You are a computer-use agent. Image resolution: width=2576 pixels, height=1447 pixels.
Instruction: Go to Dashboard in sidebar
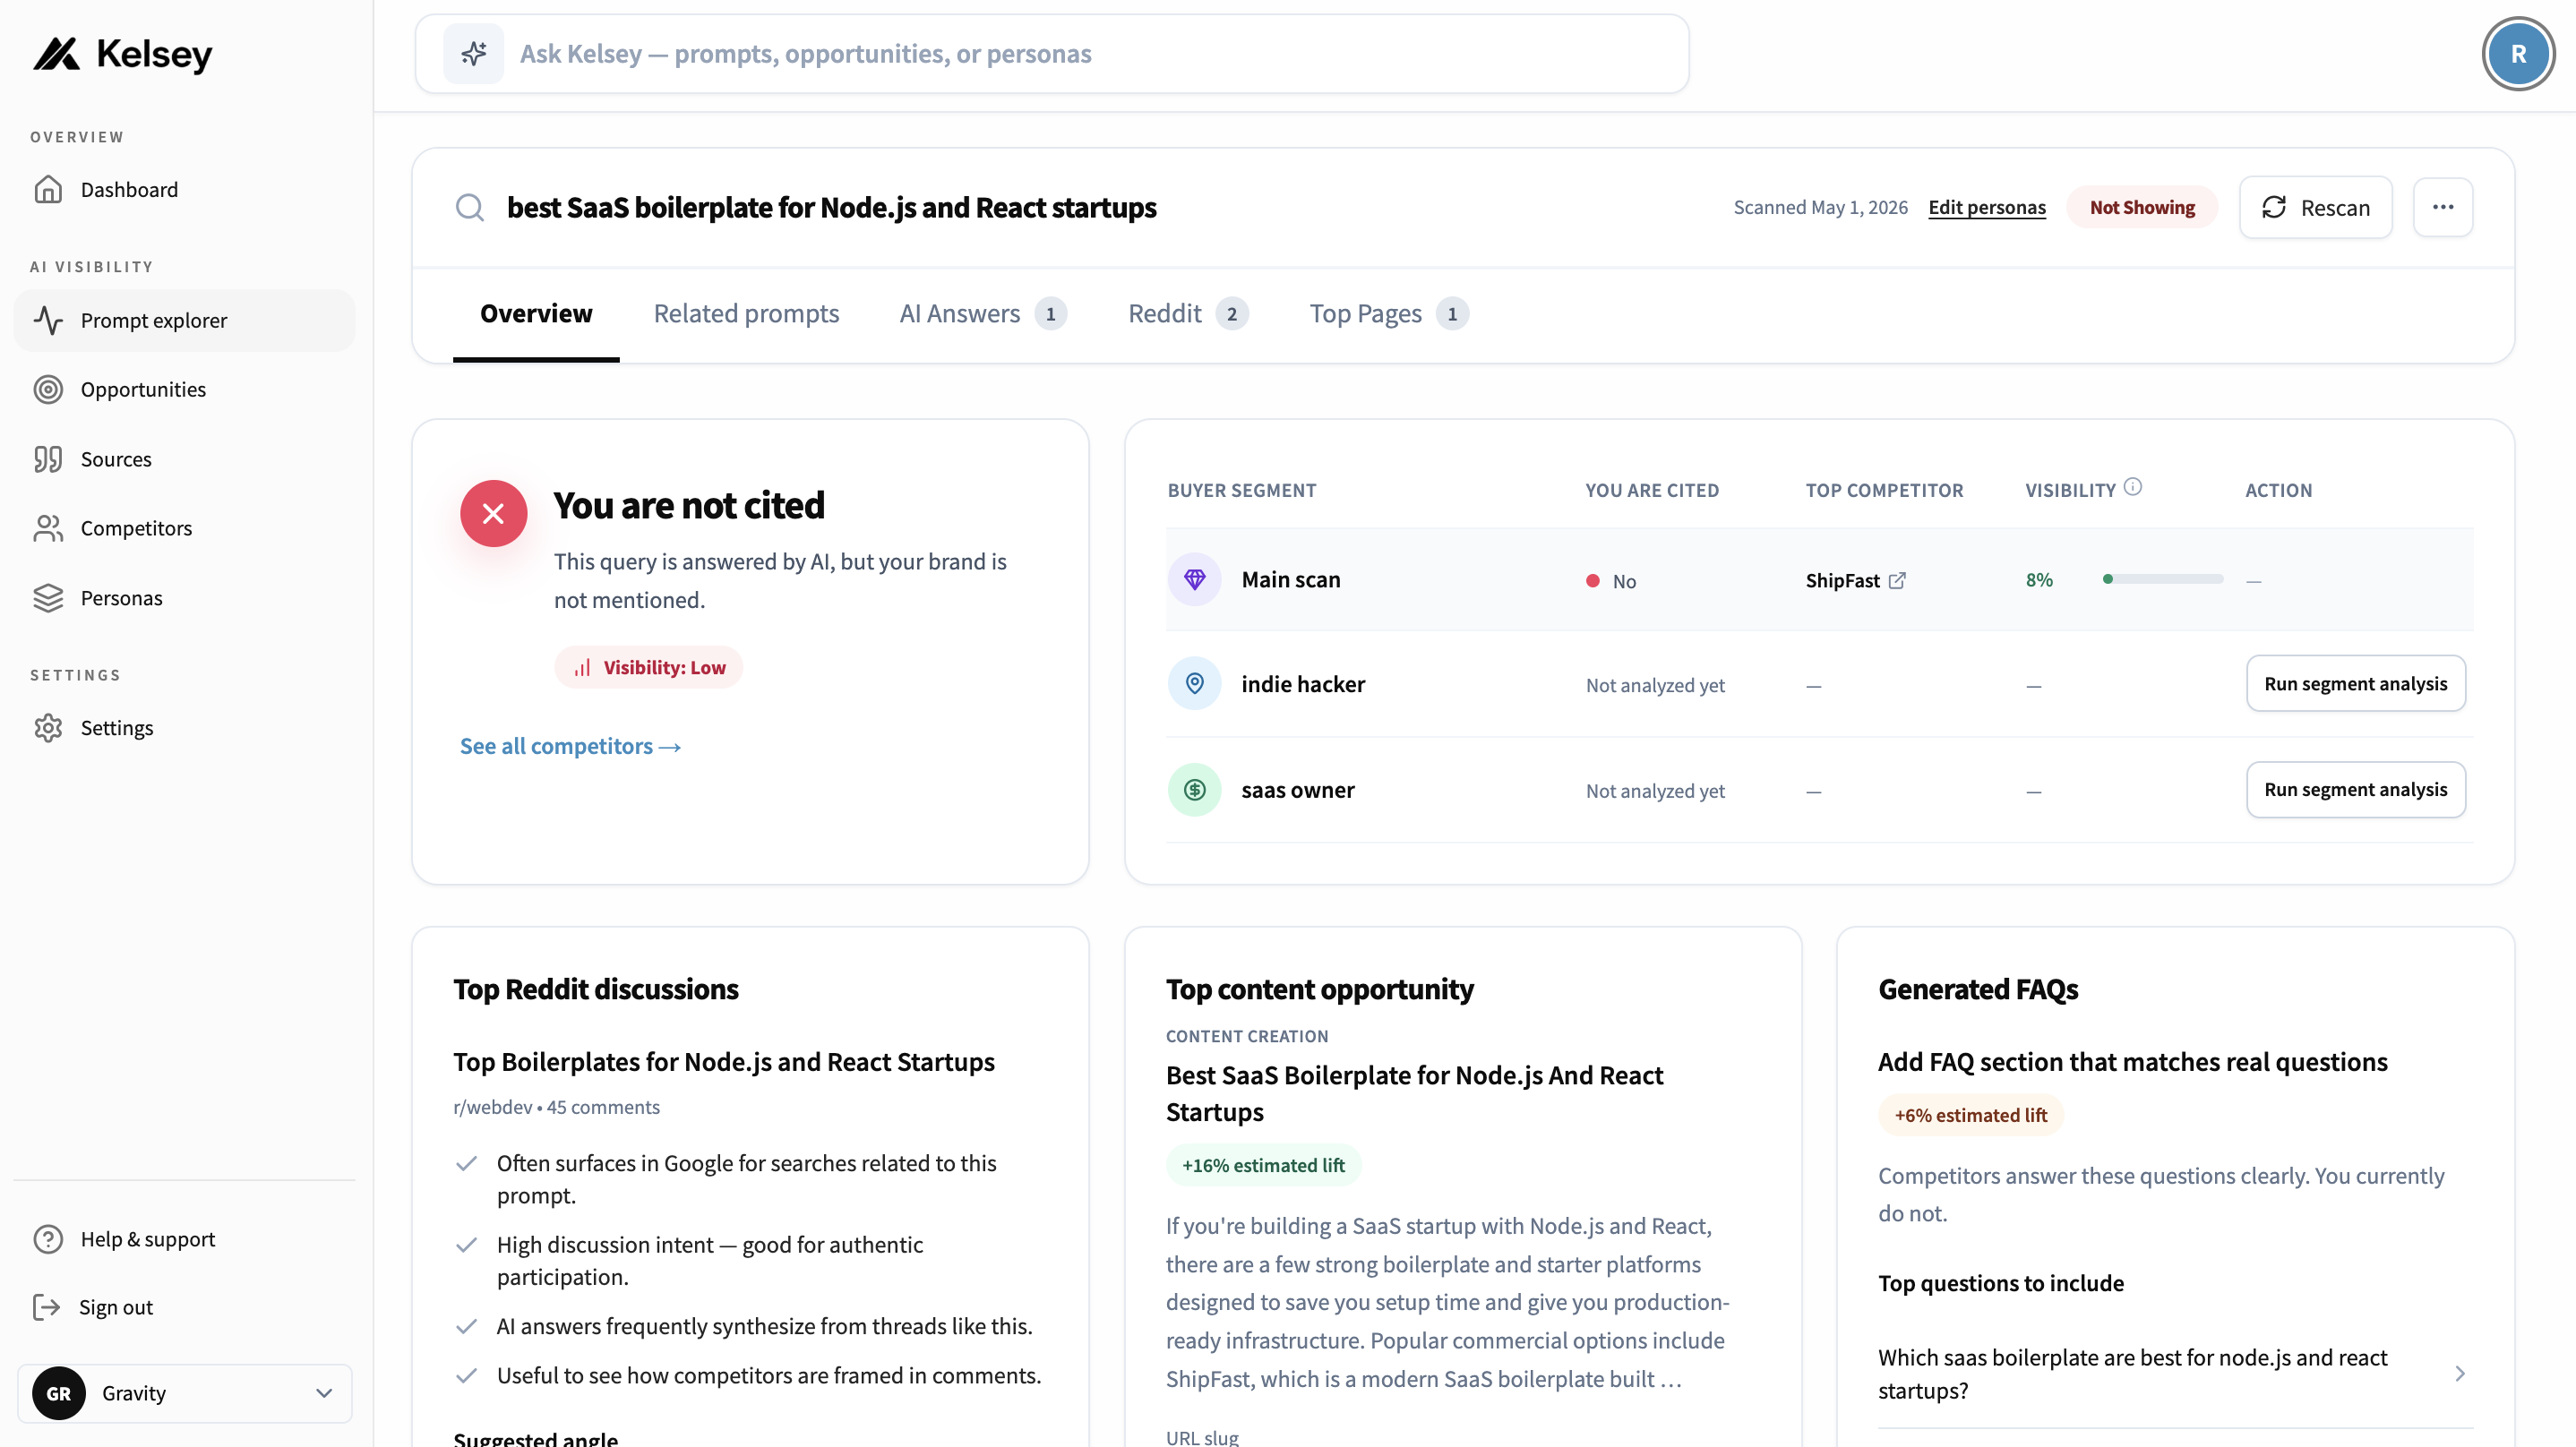click(185, 190)
